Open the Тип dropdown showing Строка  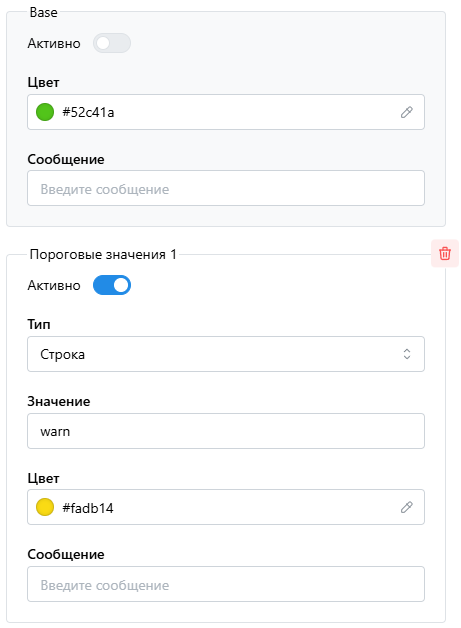[226, 354]
